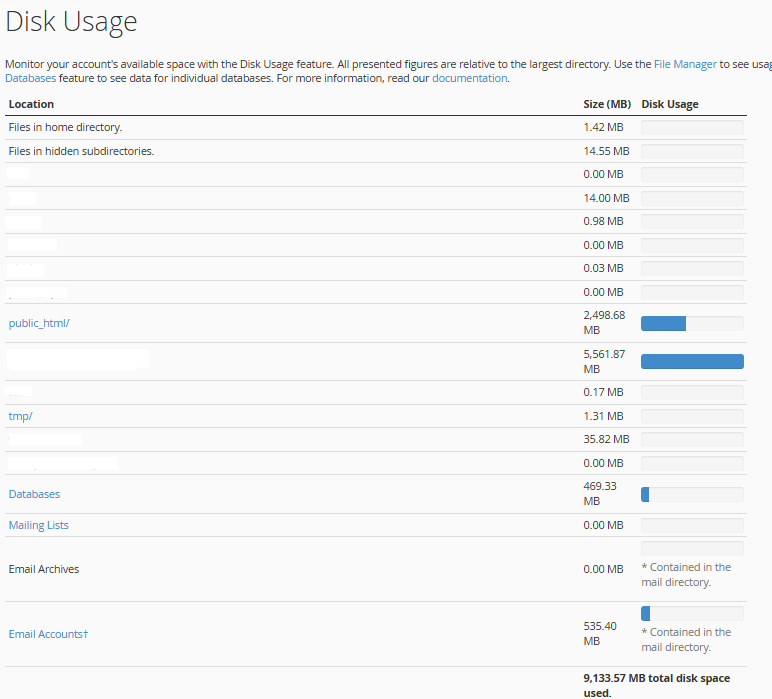
Task: Click the Email Archives 'Contained in the mail directory' note
Action: pyautogui.click(x=686, y=574)
